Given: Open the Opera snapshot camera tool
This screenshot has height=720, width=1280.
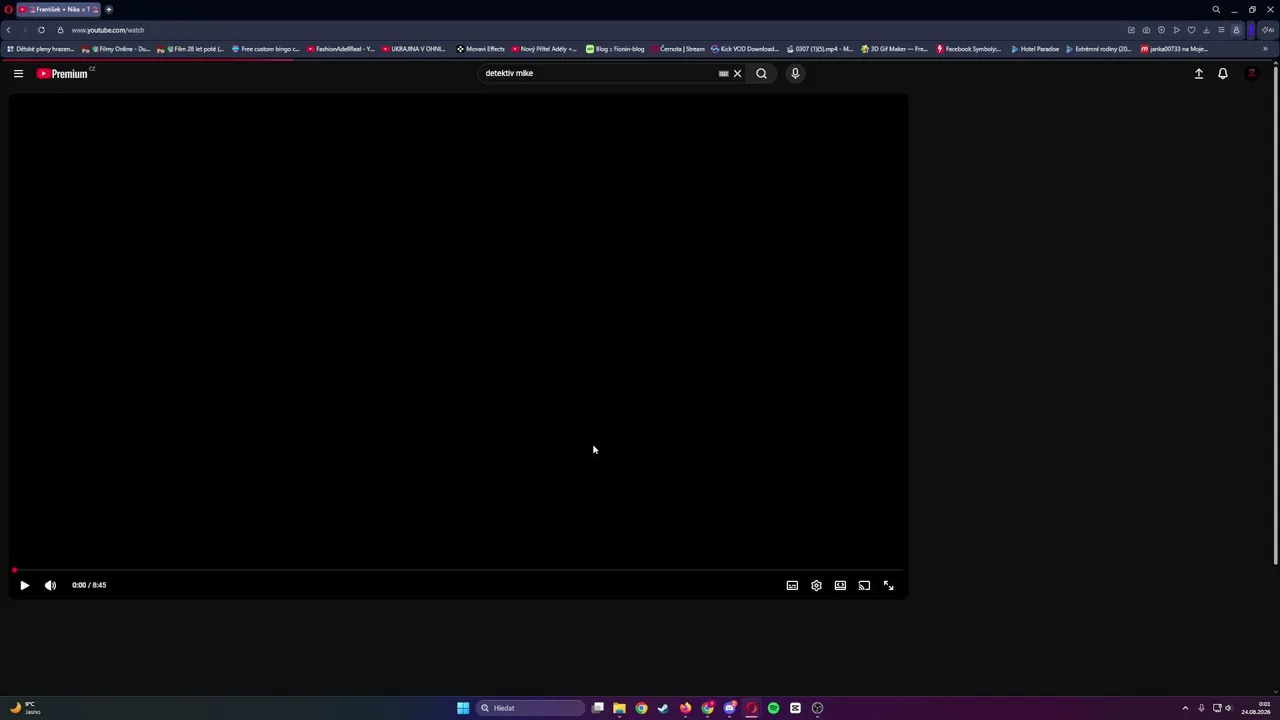Looking at the screenshot, I should 1146,30.
